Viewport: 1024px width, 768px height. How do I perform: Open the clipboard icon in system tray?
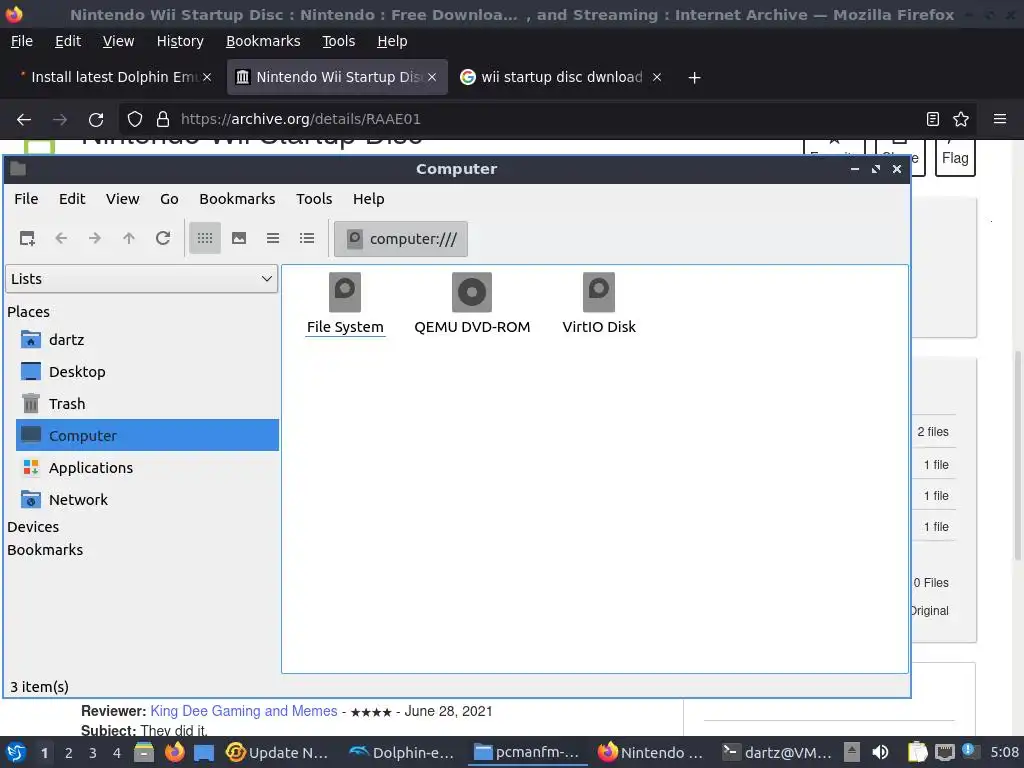(918, 752)
